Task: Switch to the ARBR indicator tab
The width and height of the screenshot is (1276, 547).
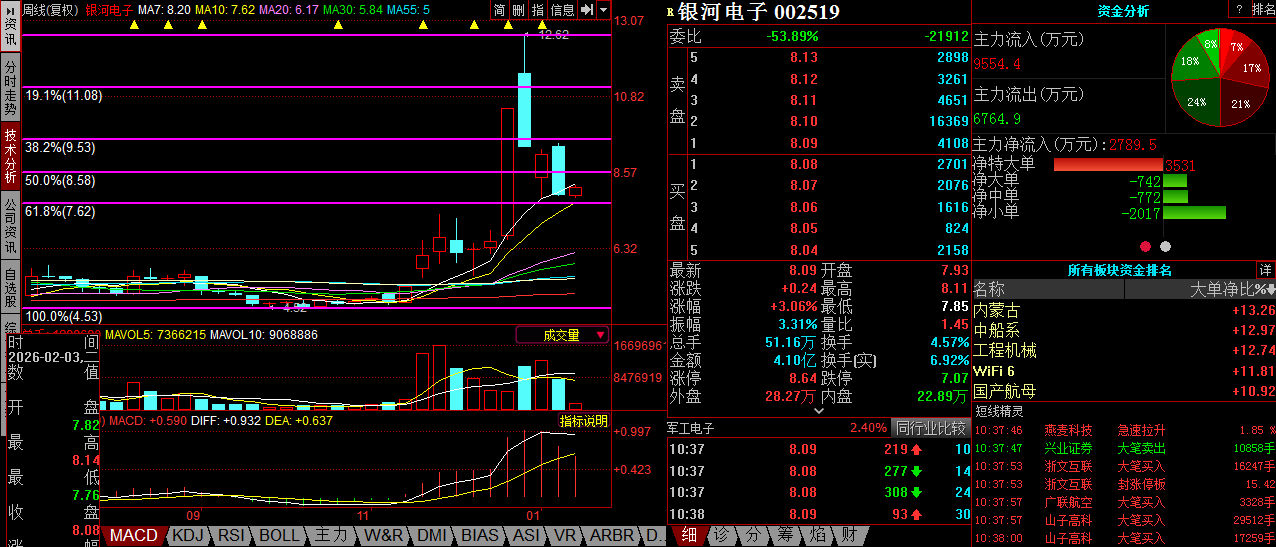Action: [612, 535]
